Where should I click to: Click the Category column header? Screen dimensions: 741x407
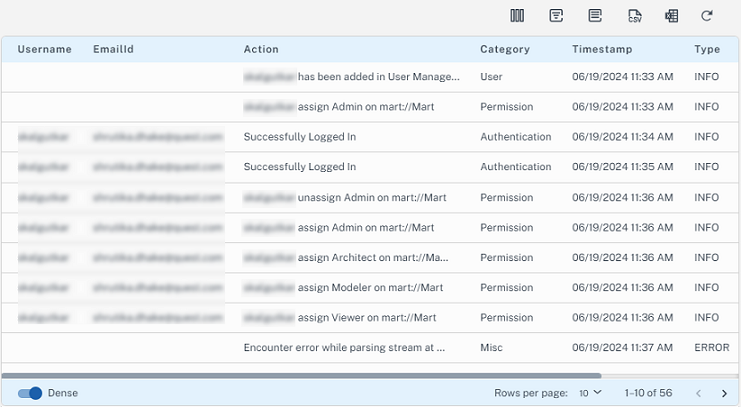tap(505, 49)
